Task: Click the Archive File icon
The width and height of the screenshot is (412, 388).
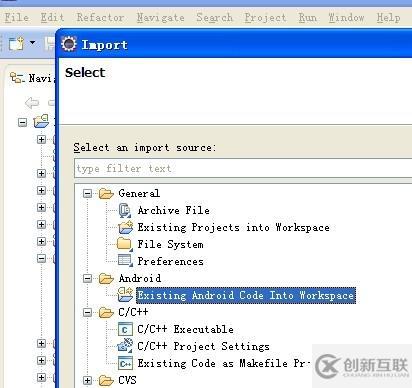Action: (125, 210)
